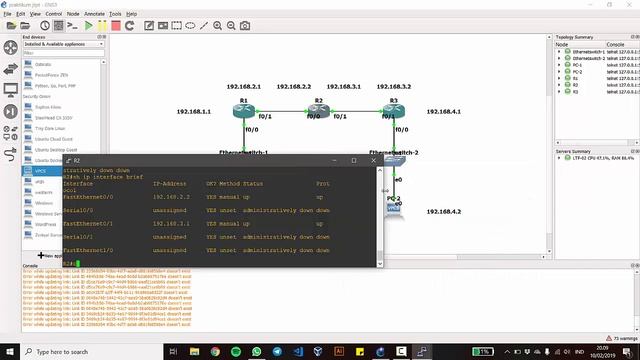This screenshot has height=360, width=640.
Task: Open WhatsApp from the taskbar
Action: click(x=257, y=351)
